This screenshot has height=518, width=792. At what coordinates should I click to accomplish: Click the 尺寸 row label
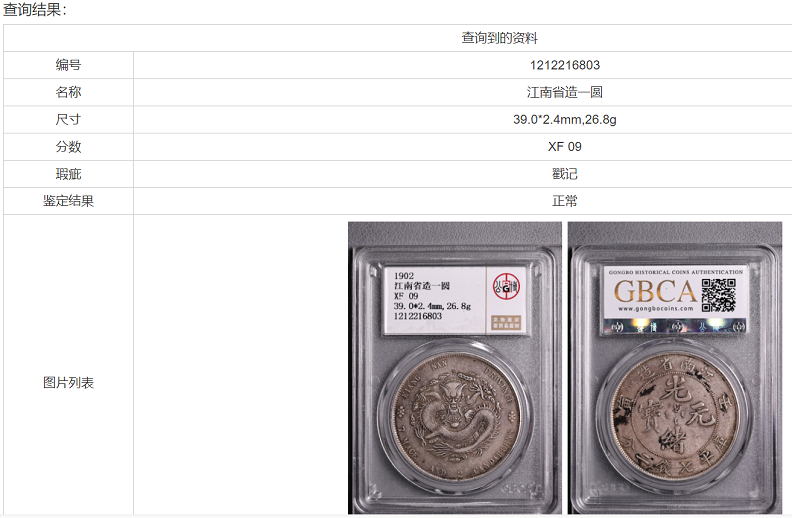68,120
